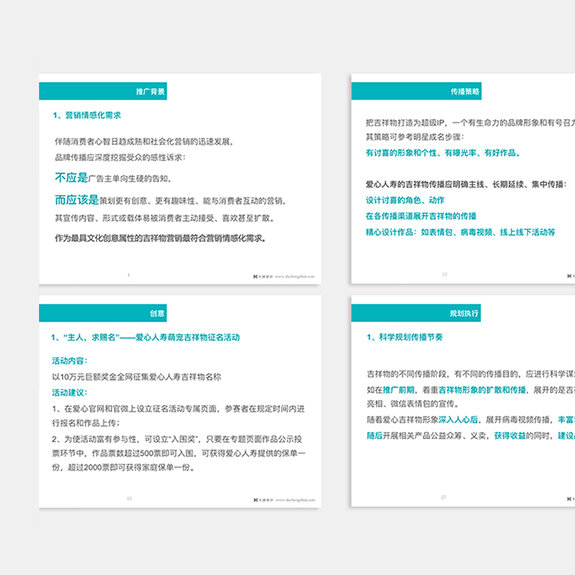
Task: Click the line starting 把吉祥物打造为超级IP
Action: click(470, 123)
